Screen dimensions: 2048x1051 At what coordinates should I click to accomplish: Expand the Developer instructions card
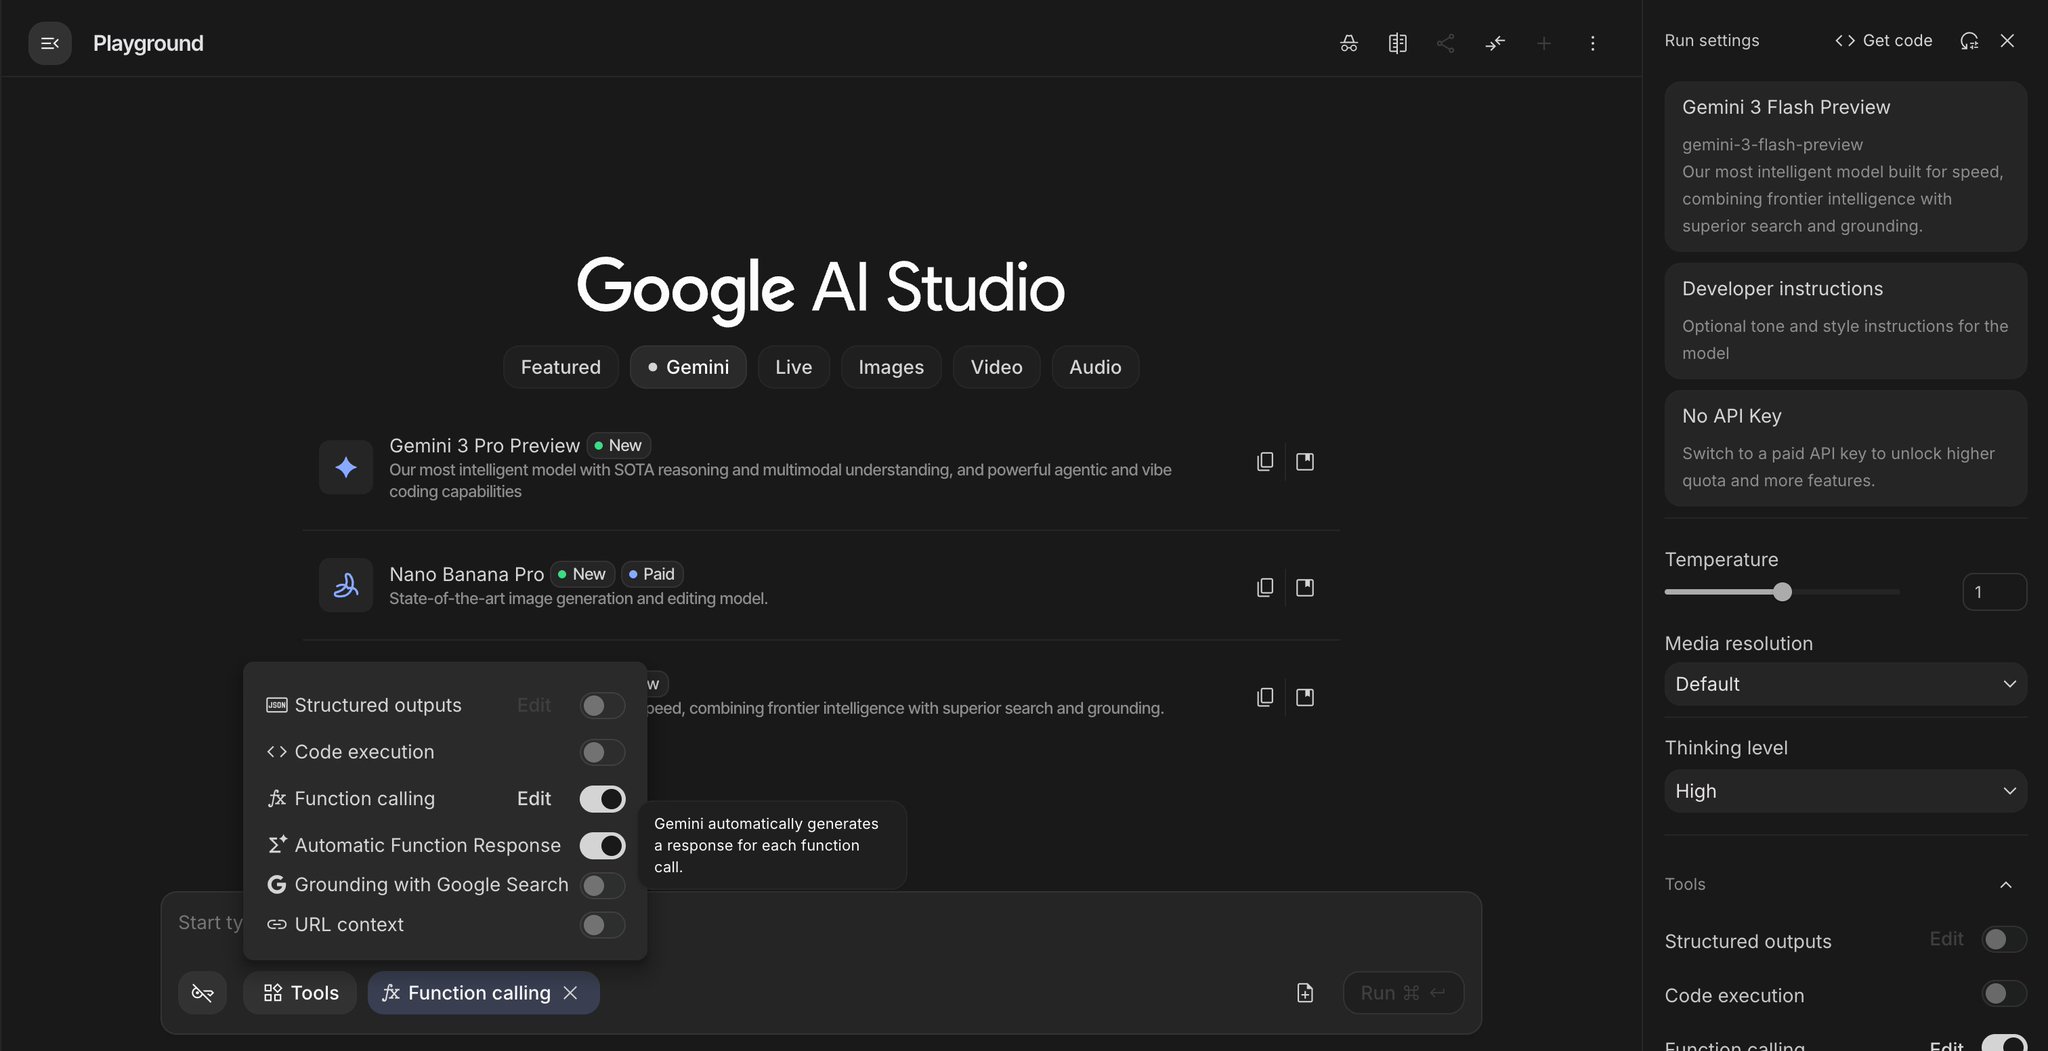[x=1845, y=320]
